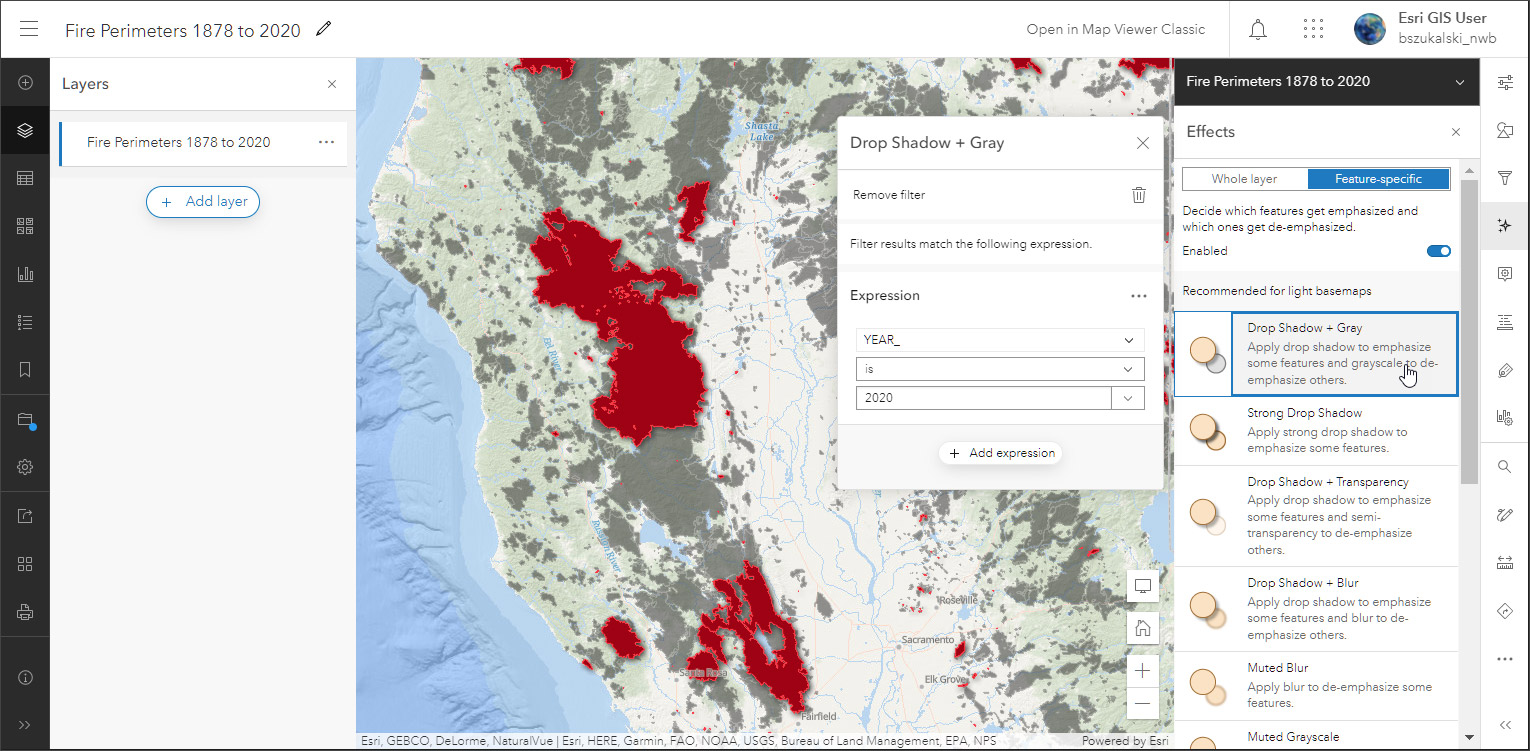
Task: Click the Effects panel scrollbar
Action: (x=1469, y=332)
